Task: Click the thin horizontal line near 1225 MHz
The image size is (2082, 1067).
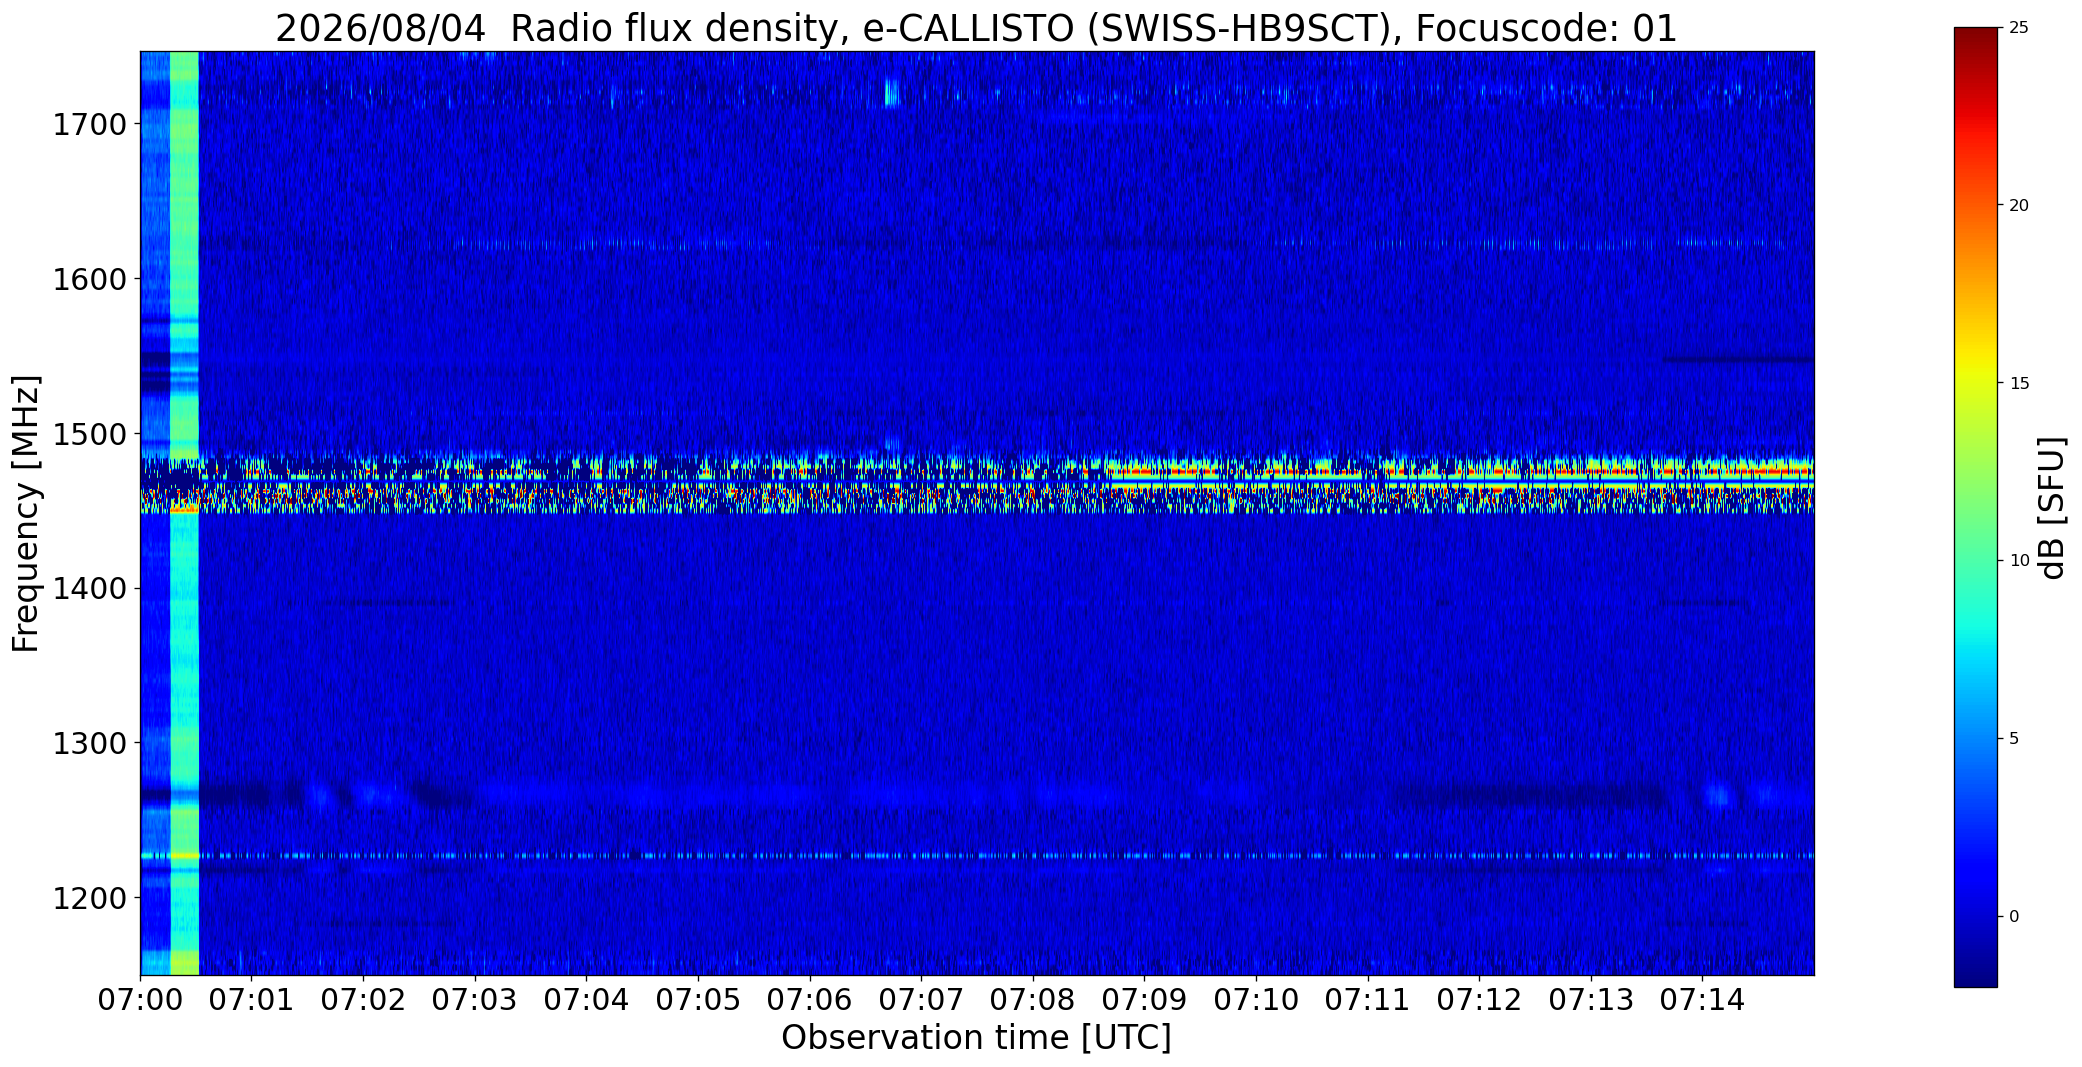Action: (977, 856)
